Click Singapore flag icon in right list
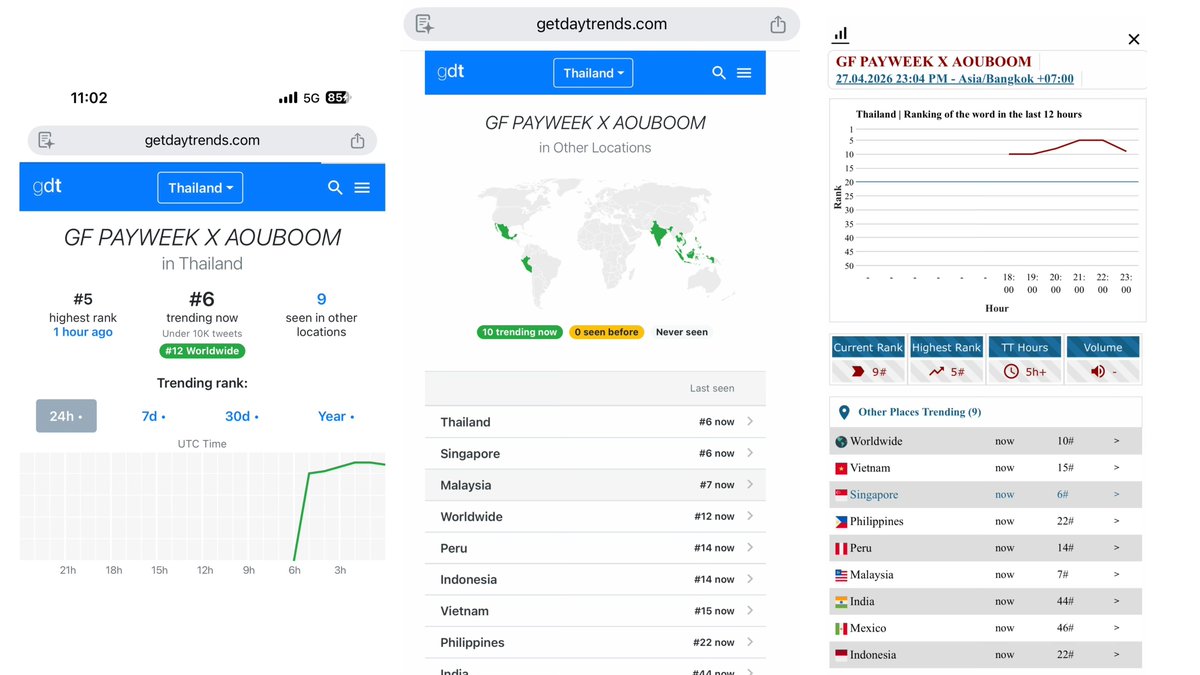The image size is (1200, 675). click(841, 495)
